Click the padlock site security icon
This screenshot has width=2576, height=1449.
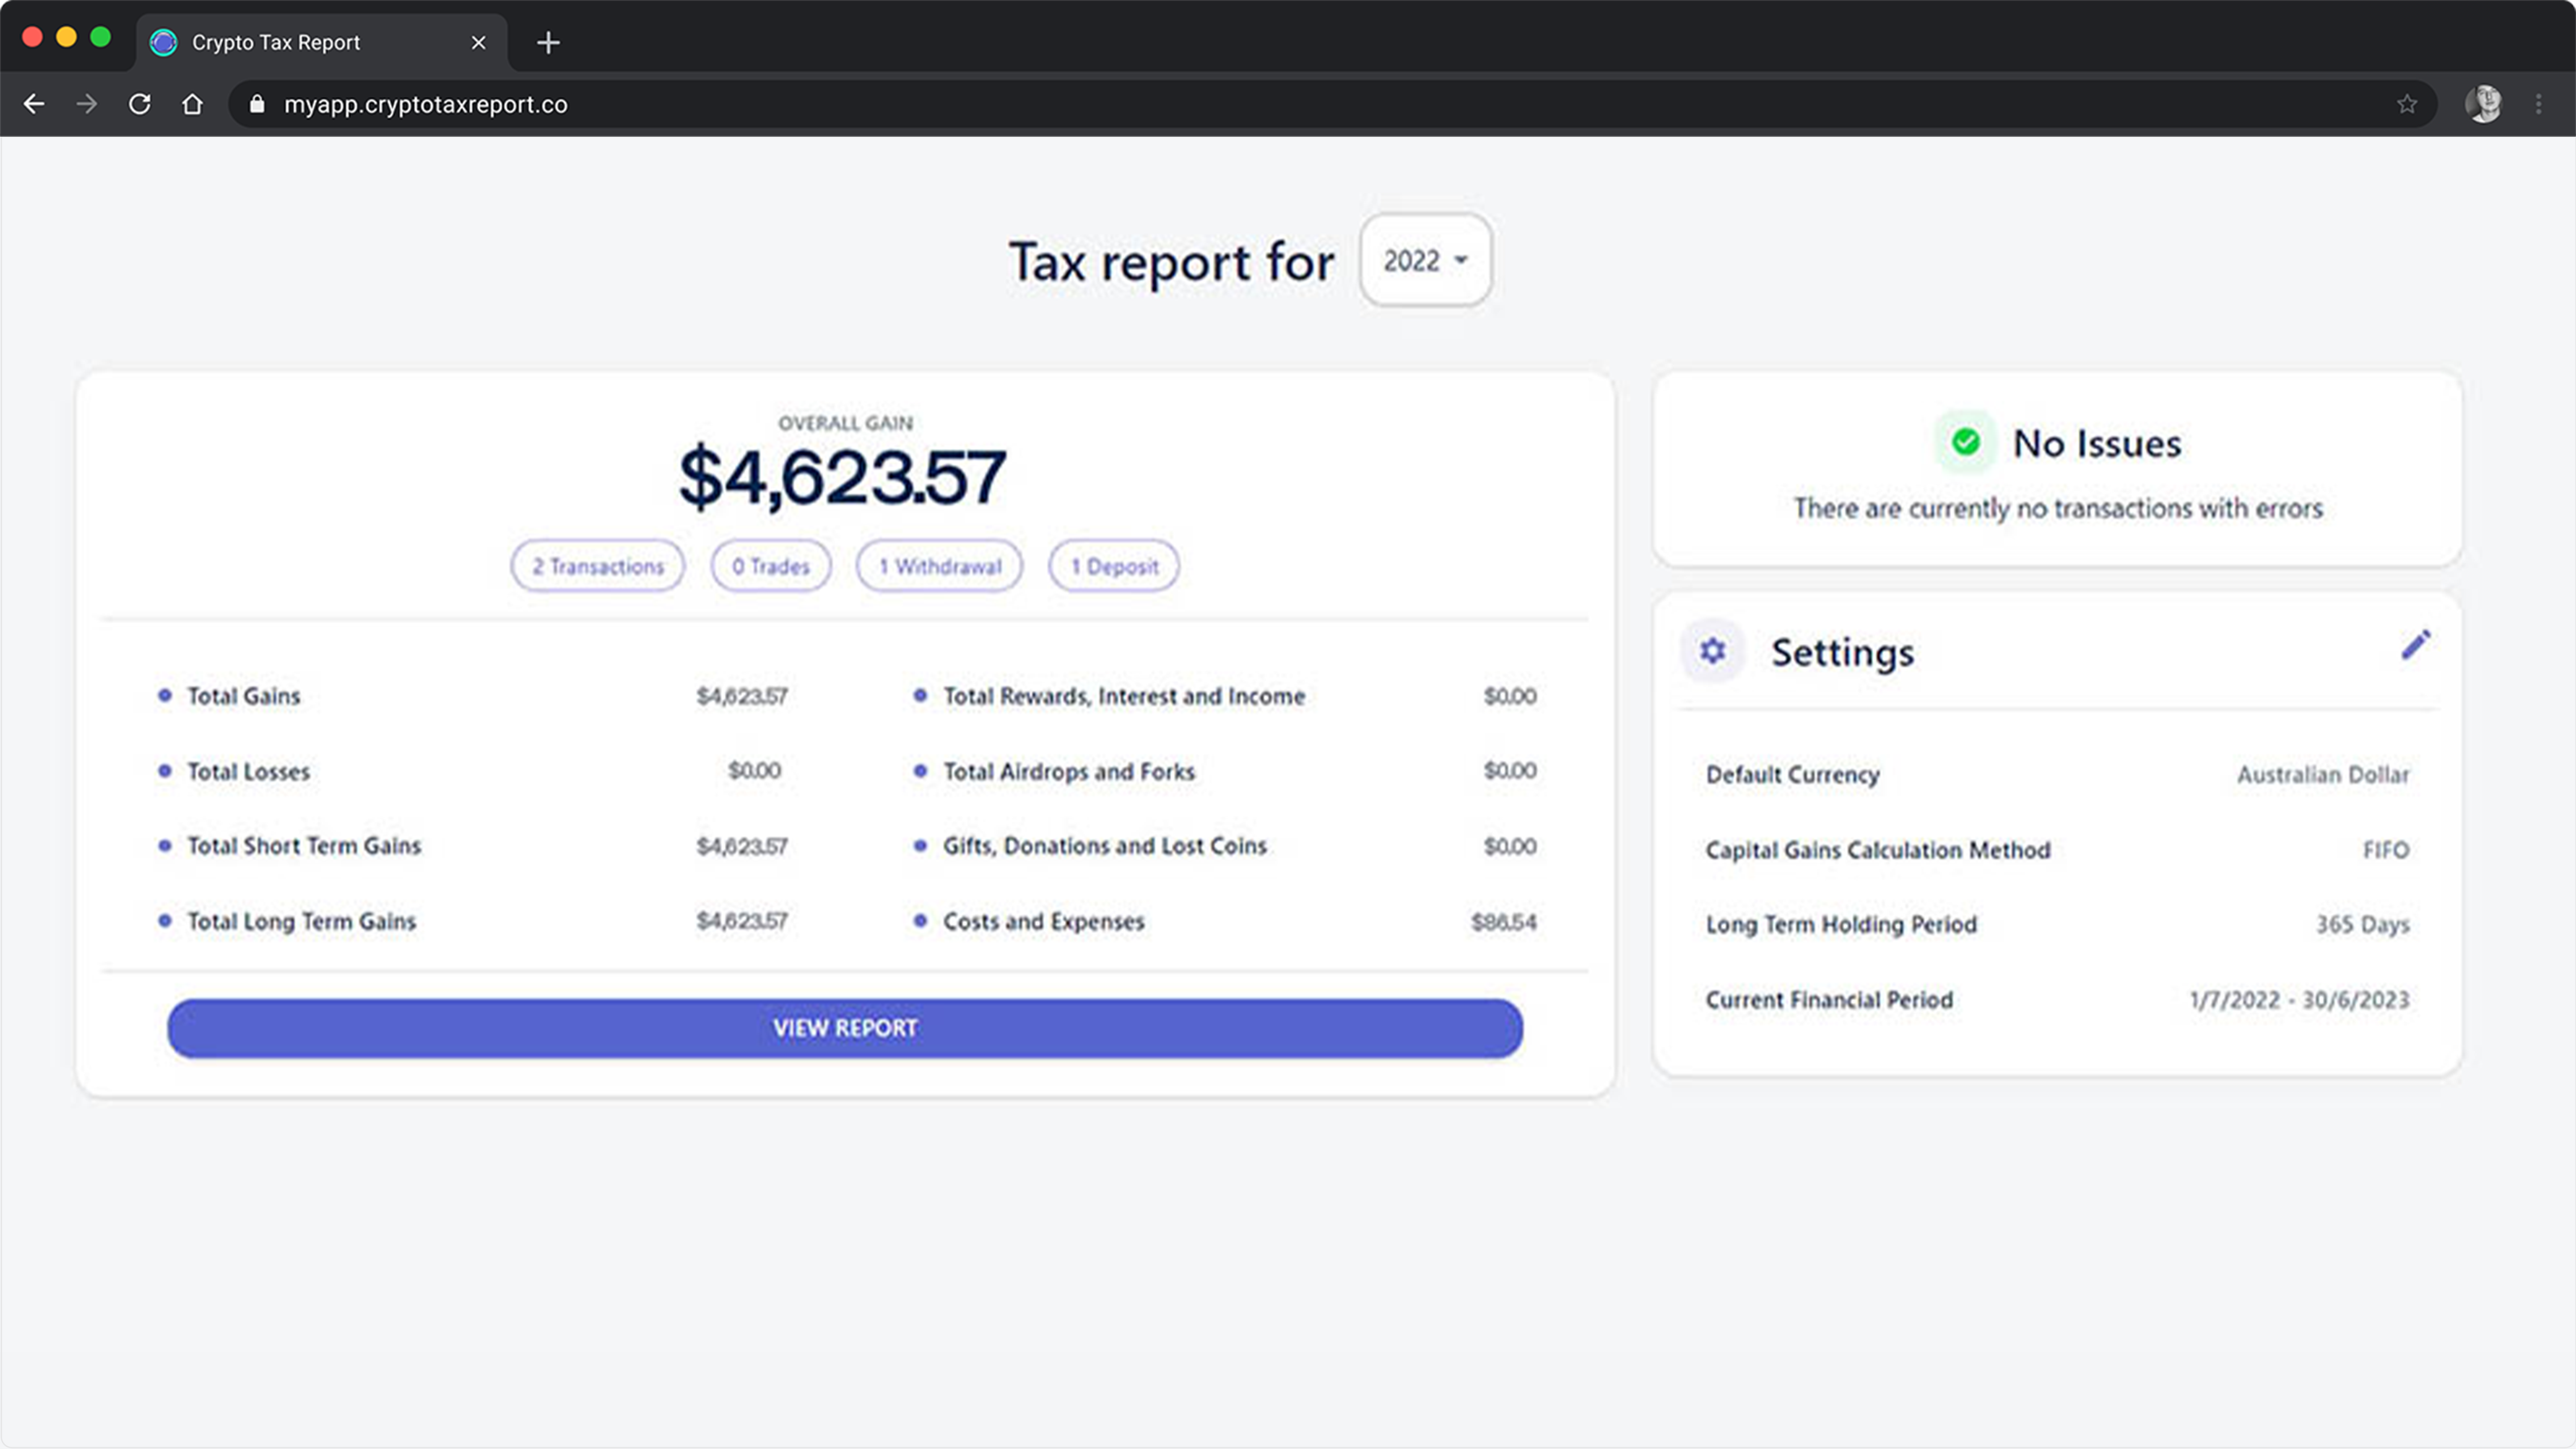tap(257, 104)
